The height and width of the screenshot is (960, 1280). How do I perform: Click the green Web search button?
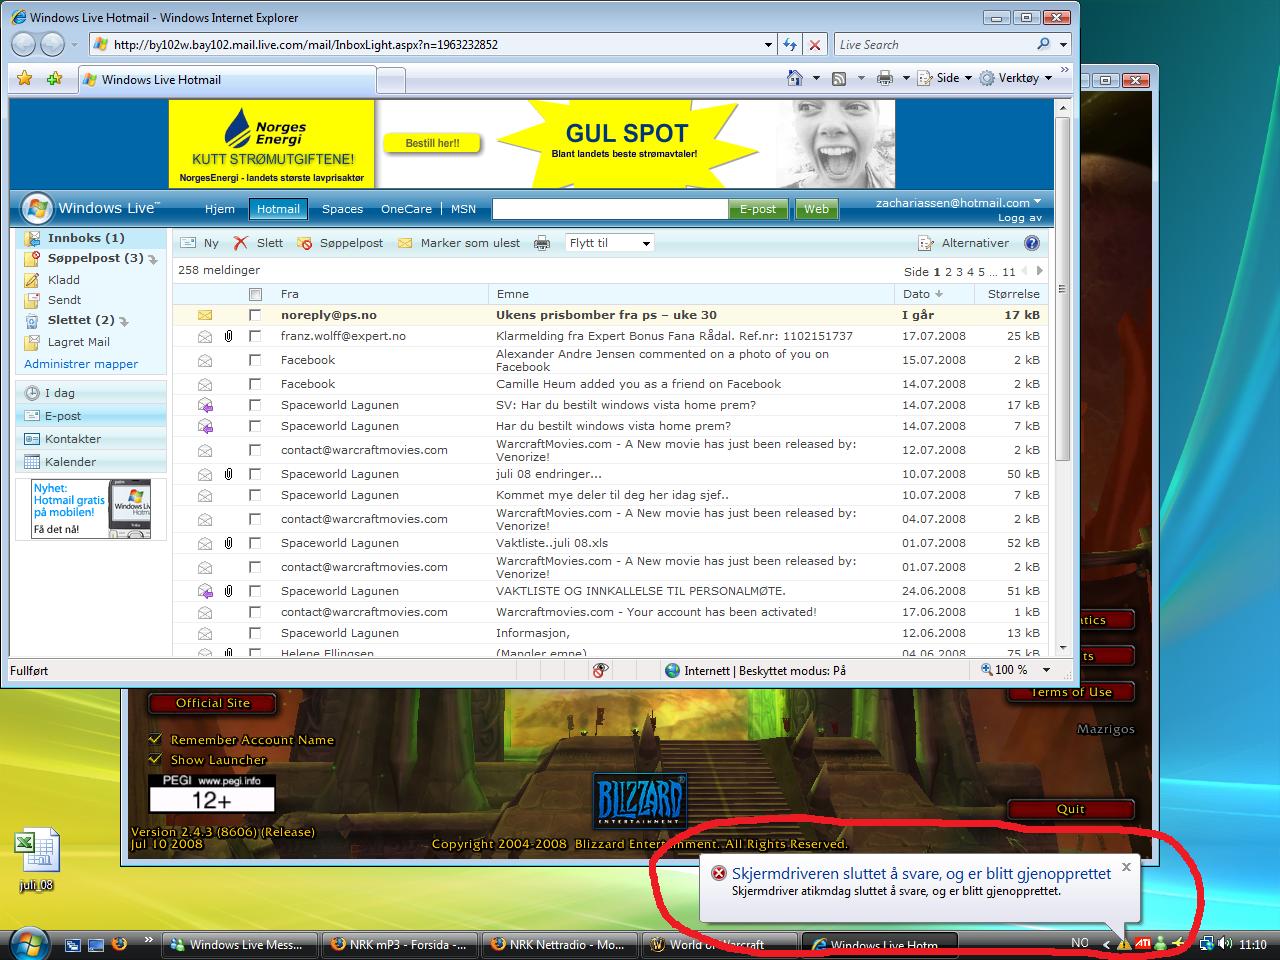pyautogui.click(x=816, y=209)
